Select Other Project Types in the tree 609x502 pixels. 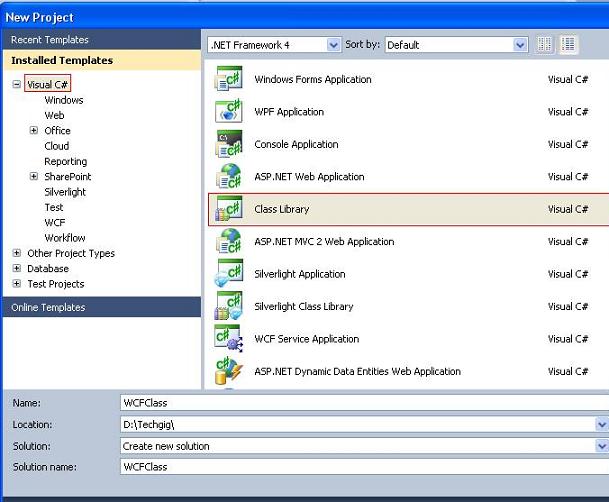click(71, 253)
